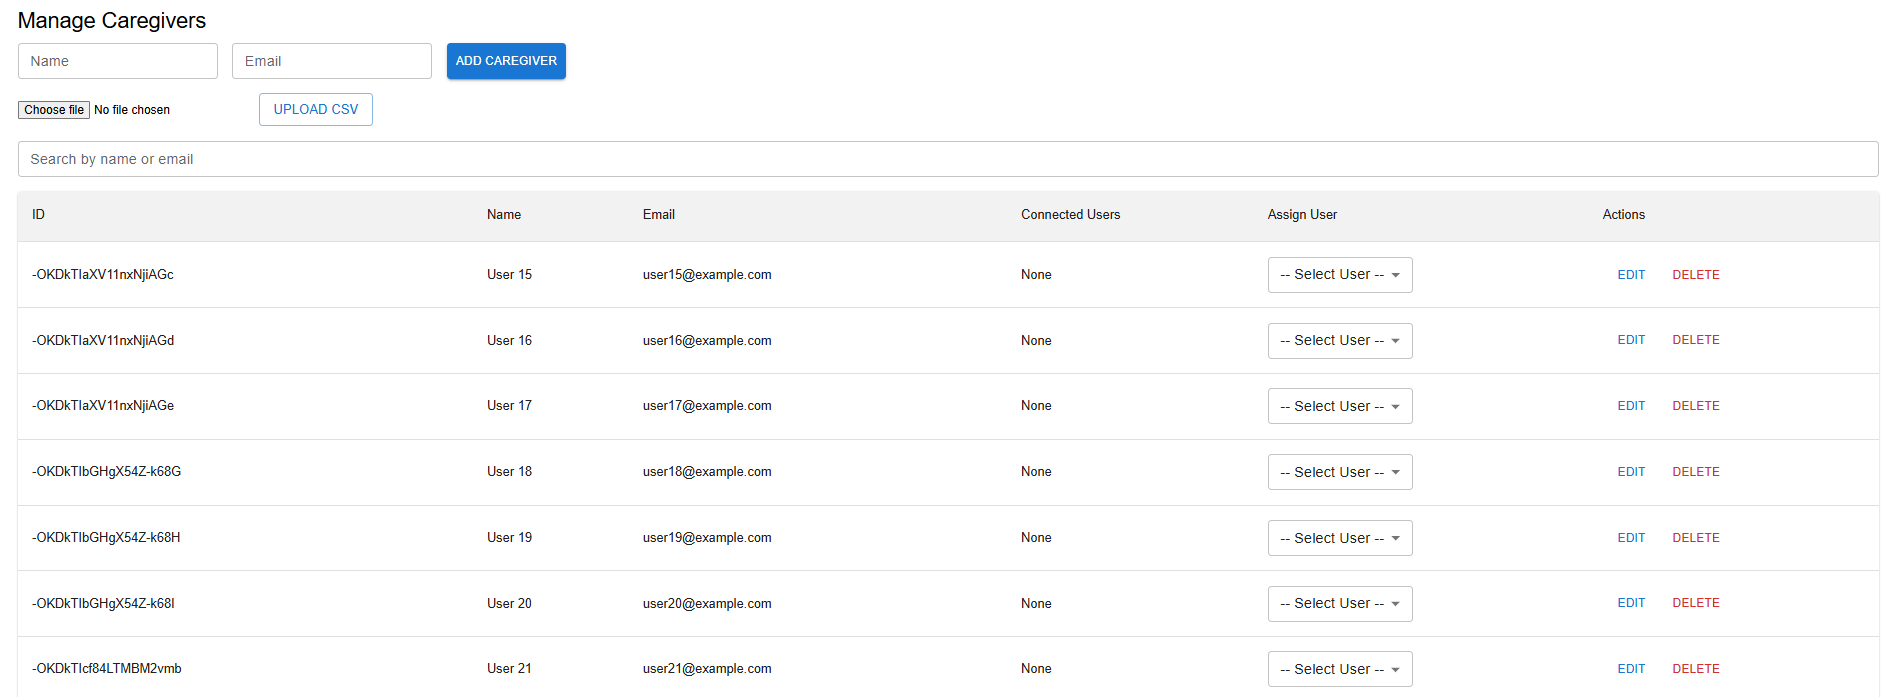Edit the User 21 caregiver
The width and height of the screenshot is (1899, 697).
tap(1630, 669)
